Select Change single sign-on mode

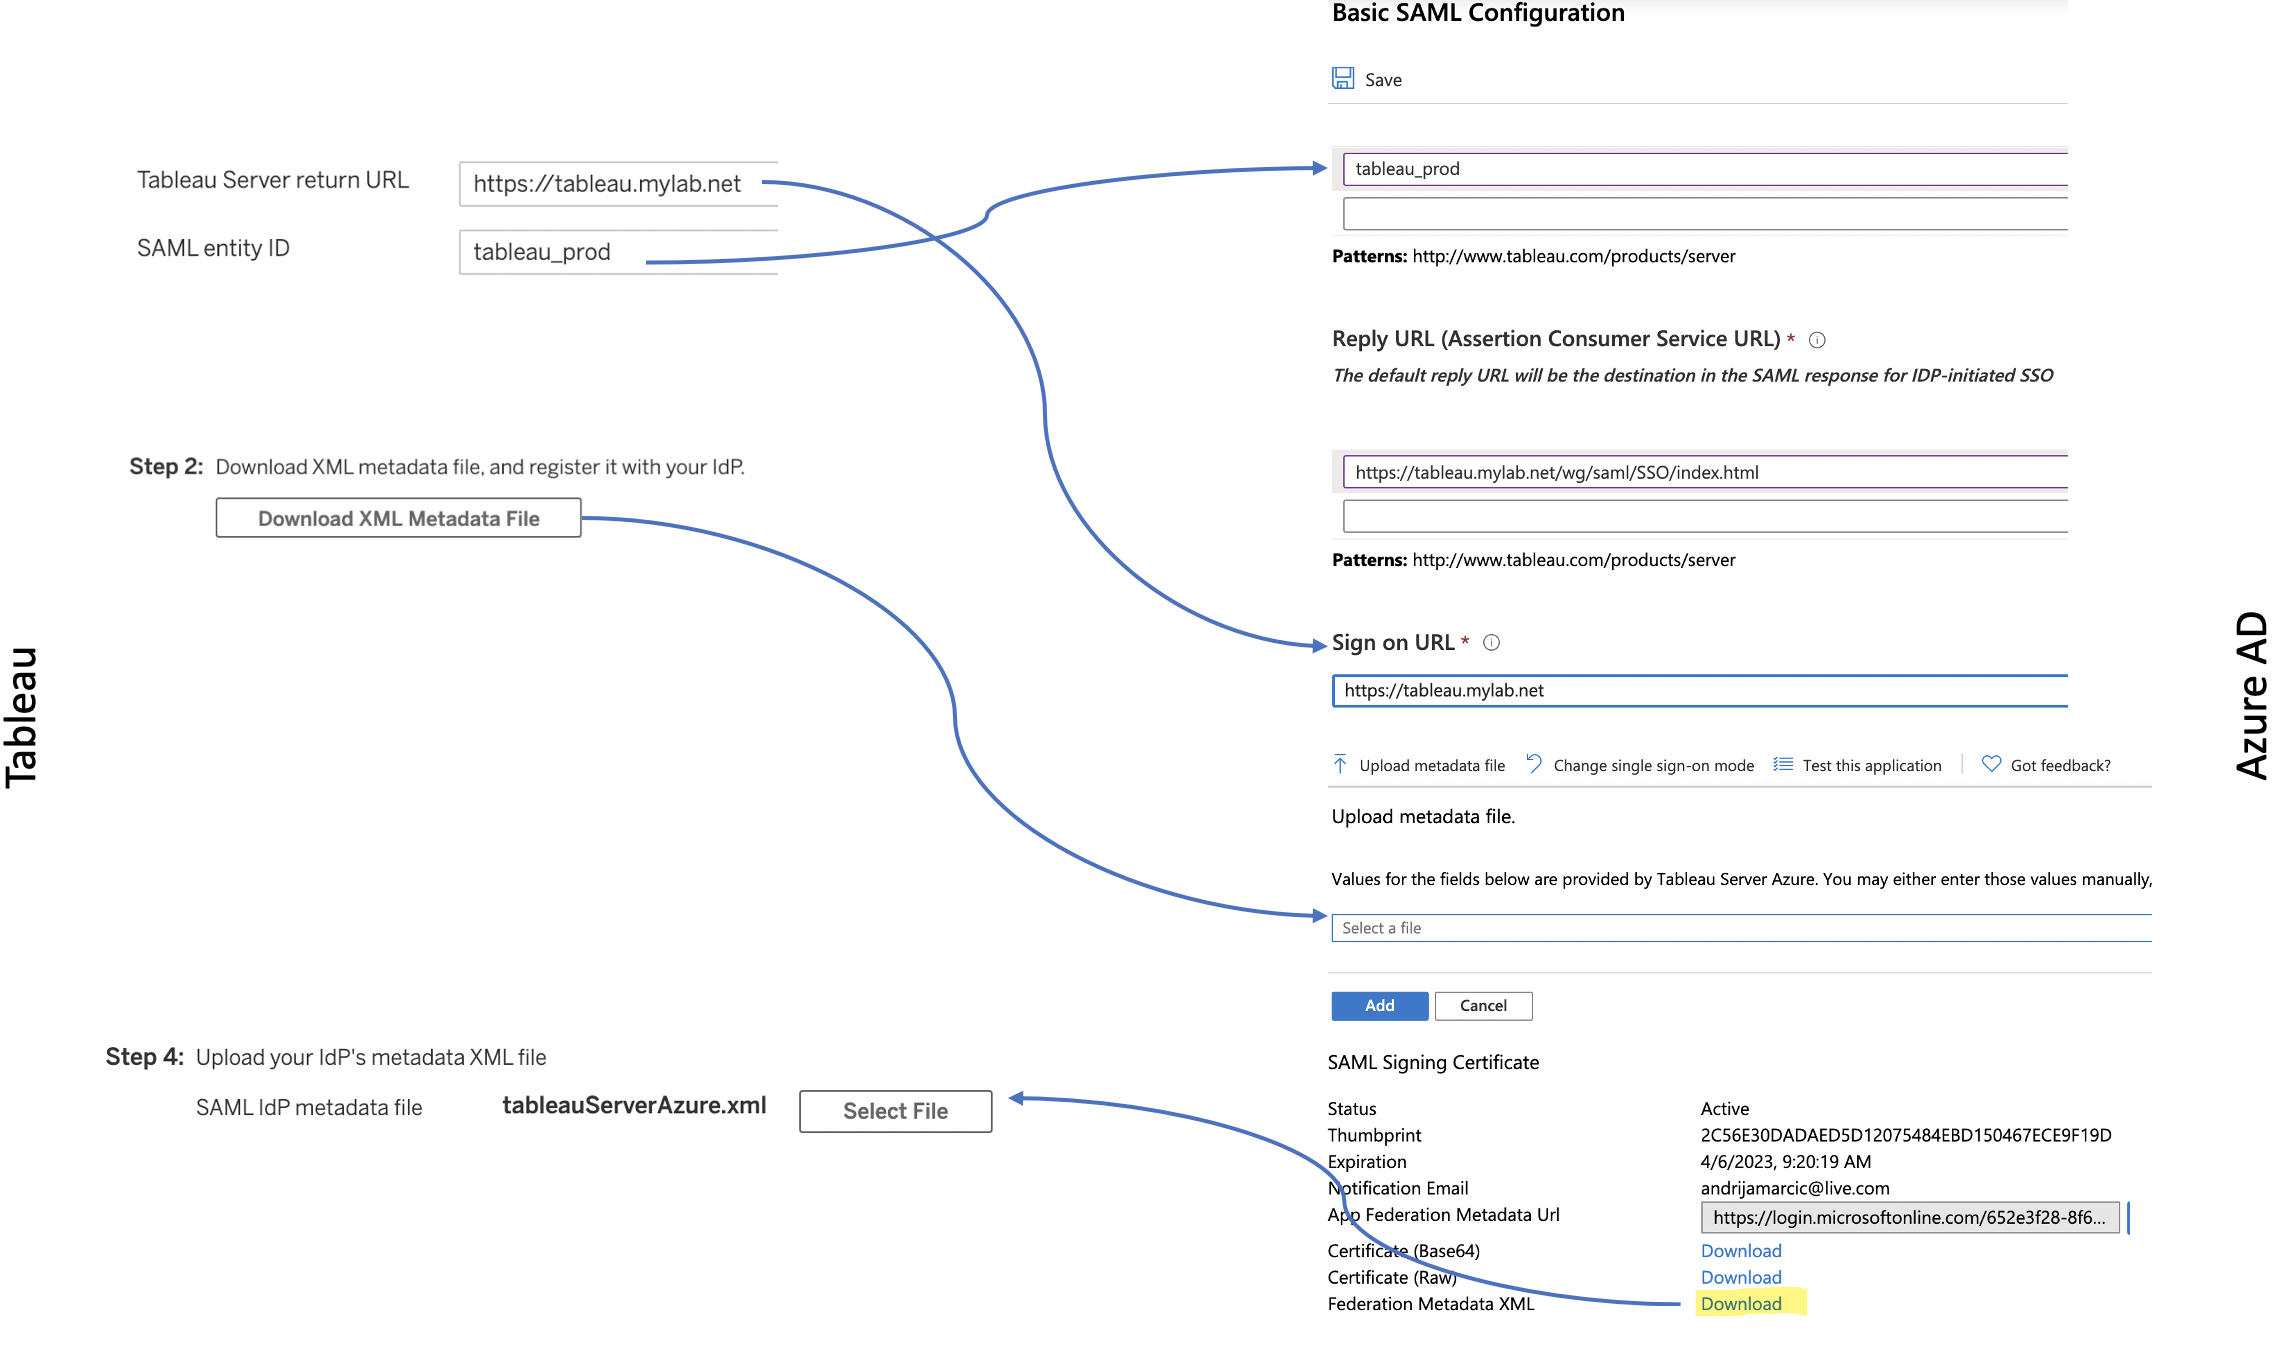(1653, 766)
